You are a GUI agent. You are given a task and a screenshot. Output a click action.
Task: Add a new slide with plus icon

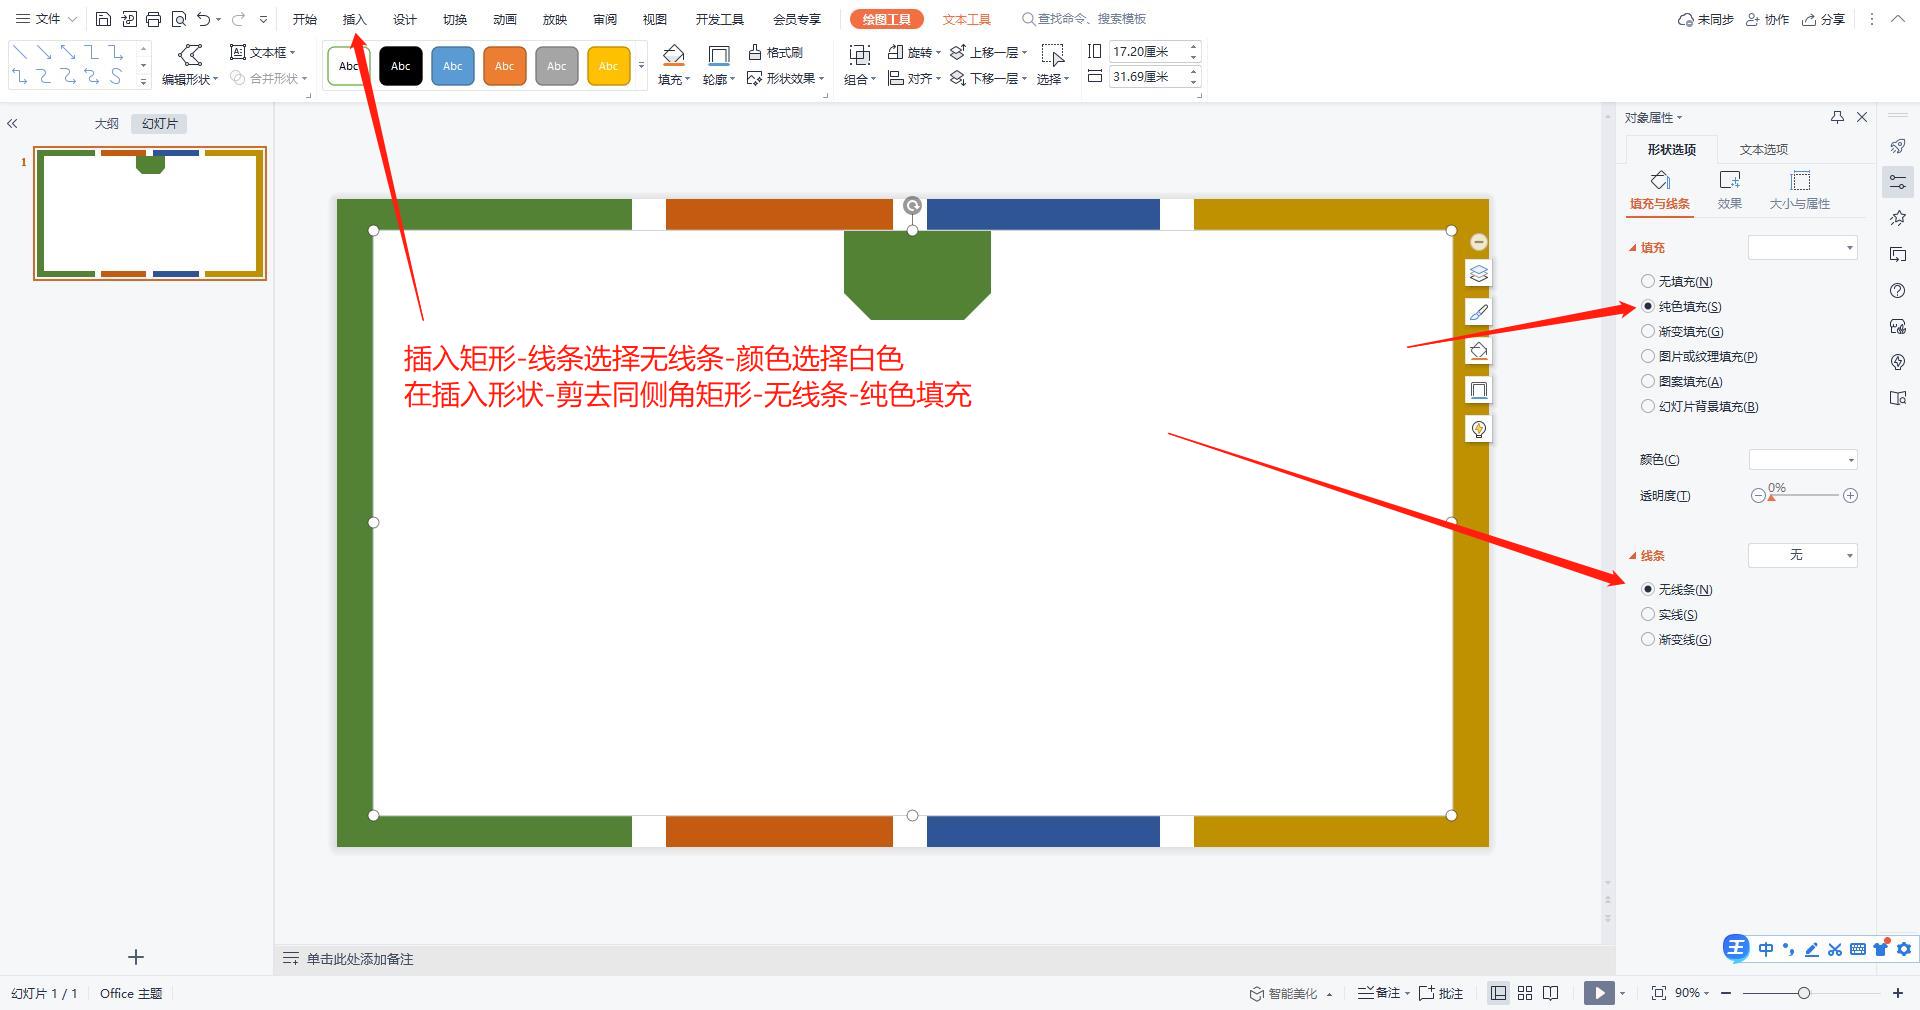[x=136, y=957]
